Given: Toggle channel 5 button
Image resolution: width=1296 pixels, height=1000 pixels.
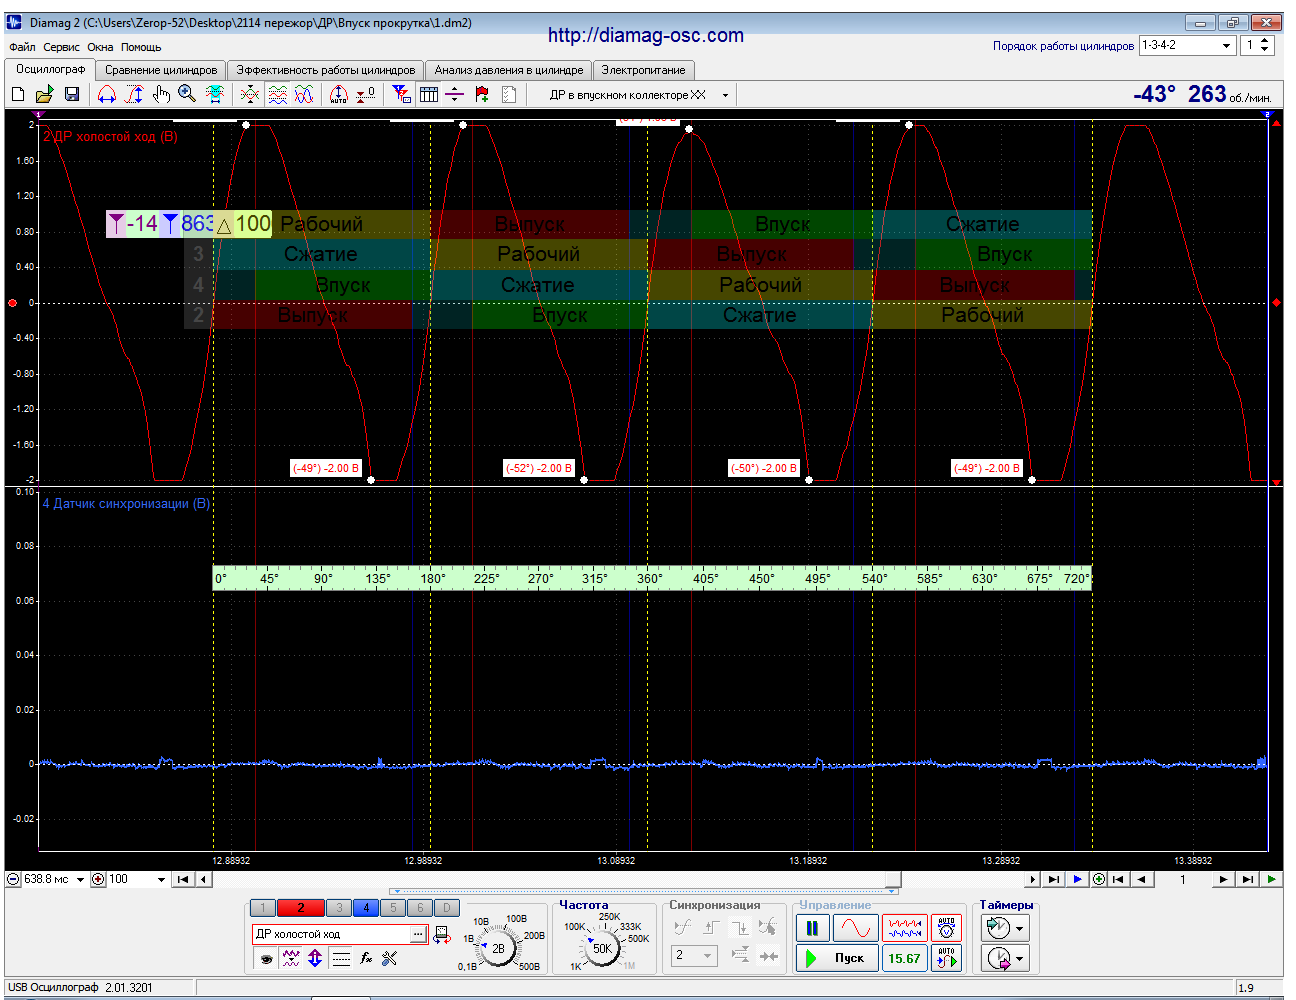Looking at the screenshot, I should point(393,908).
